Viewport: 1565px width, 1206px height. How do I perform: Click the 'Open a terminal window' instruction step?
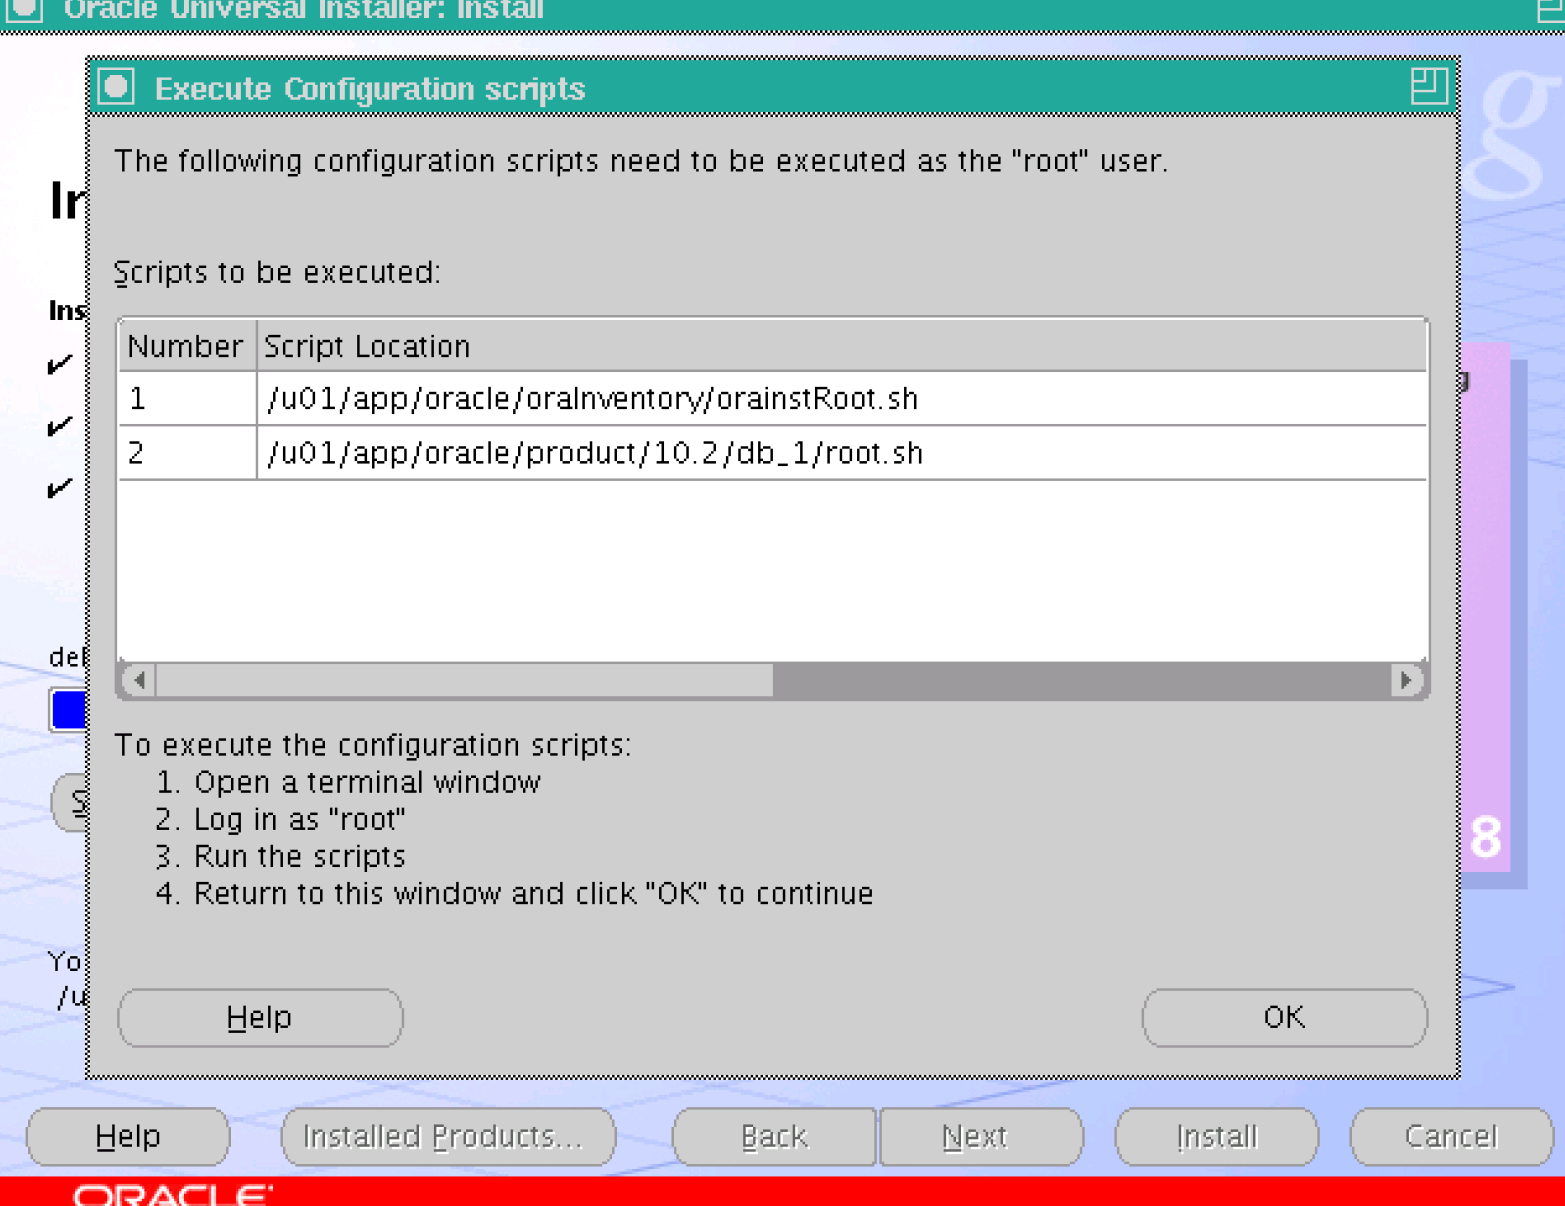coord(348,782)
